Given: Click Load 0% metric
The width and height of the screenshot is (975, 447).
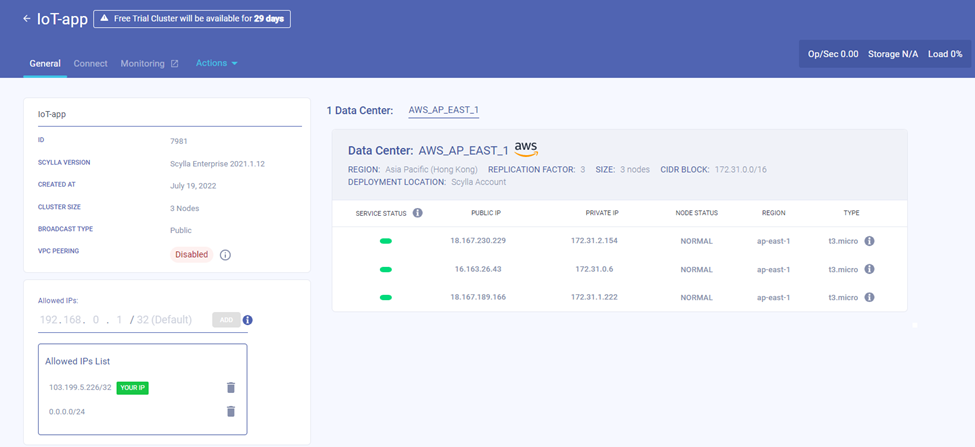Looking at the screenshot, I should [x=945, y=54].
